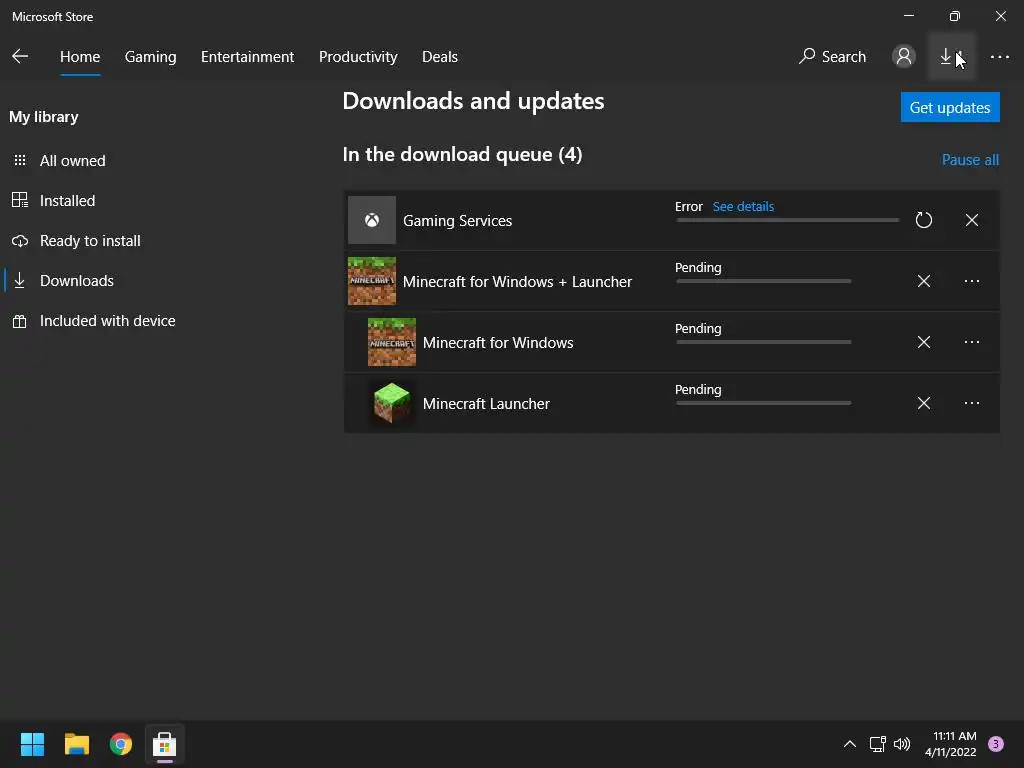The image size is (1024, 768).
Task: Open downloads and updates arrow icon
Action: 952,57
